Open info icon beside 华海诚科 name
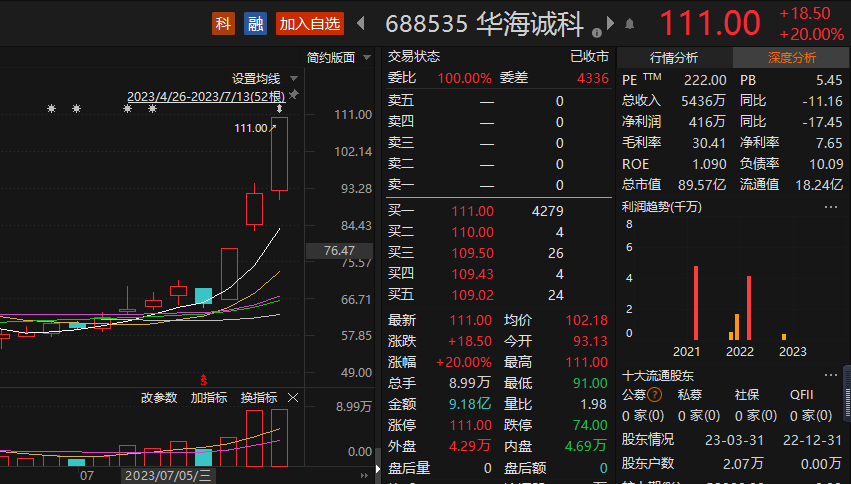 click(x=596, y=33)
